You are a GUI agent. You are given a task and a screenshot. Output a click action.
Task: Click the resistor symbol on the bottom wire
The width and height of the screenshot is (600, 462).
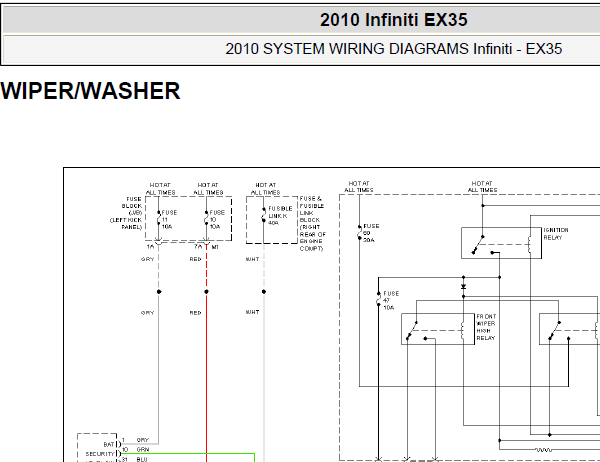(543, 450)
